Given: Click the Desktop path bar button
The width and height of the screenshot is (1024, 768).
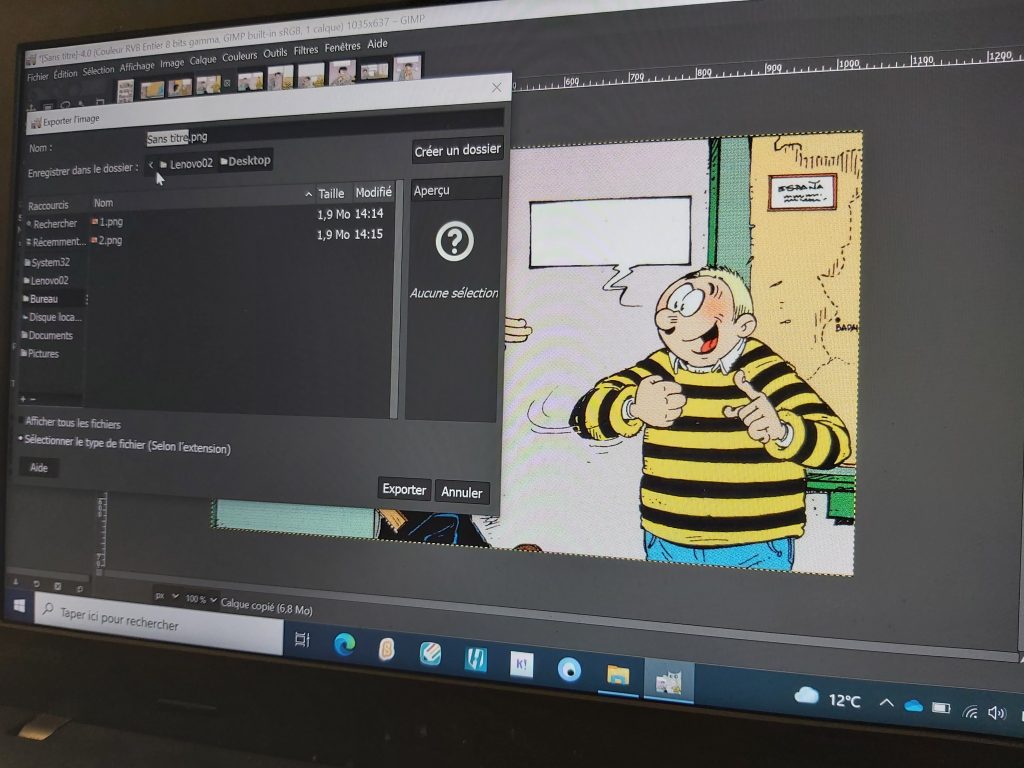Looking at the screenshot, I should (246, 161).
